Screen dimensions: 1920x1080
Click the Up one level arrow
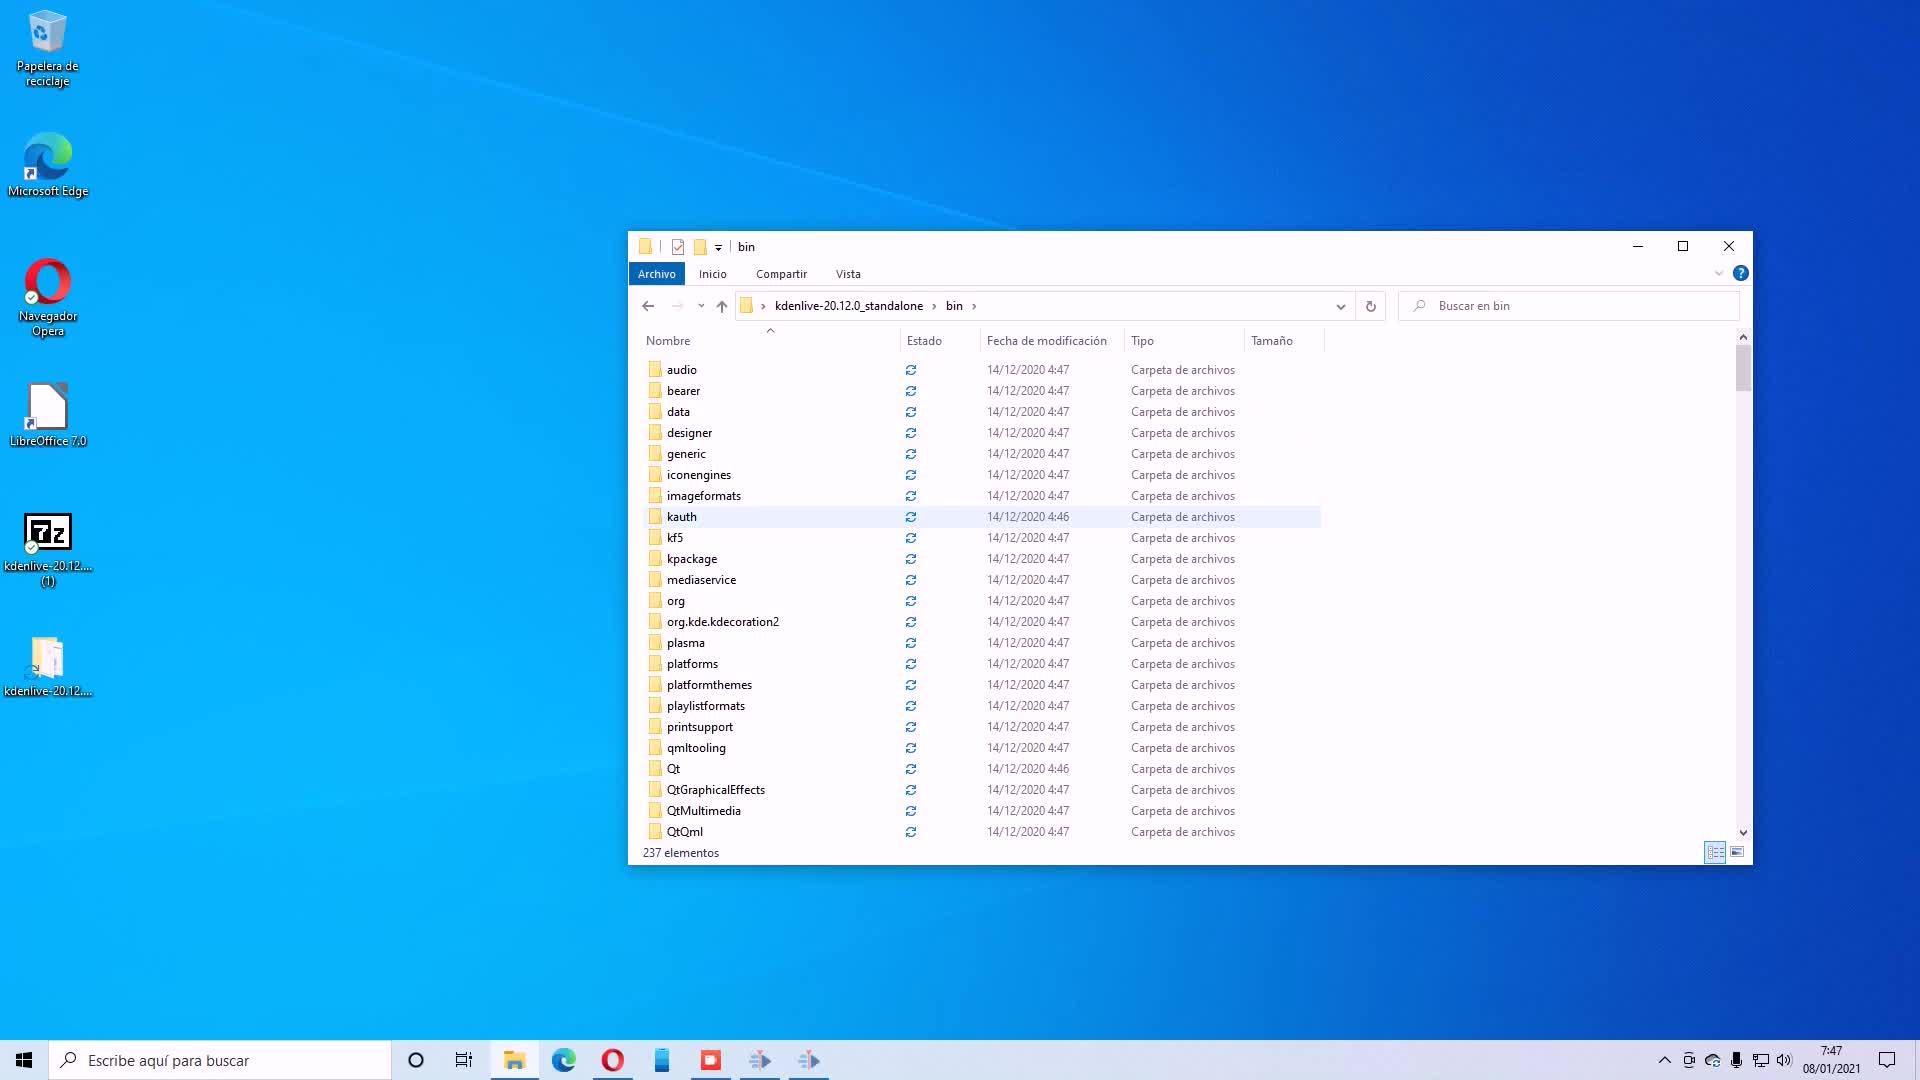pyautogui.click(x=721, y=306)
